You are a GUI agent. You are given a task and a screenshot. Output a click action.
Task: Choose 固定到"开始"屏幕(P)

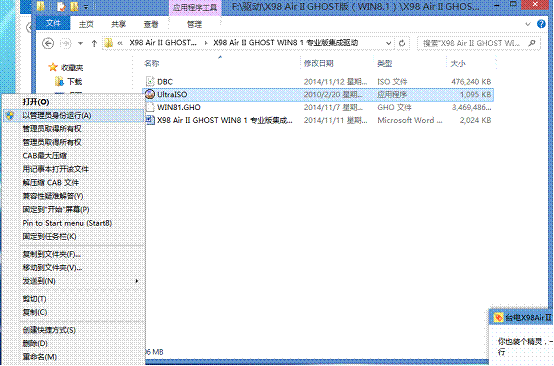[x=74, y=209]
